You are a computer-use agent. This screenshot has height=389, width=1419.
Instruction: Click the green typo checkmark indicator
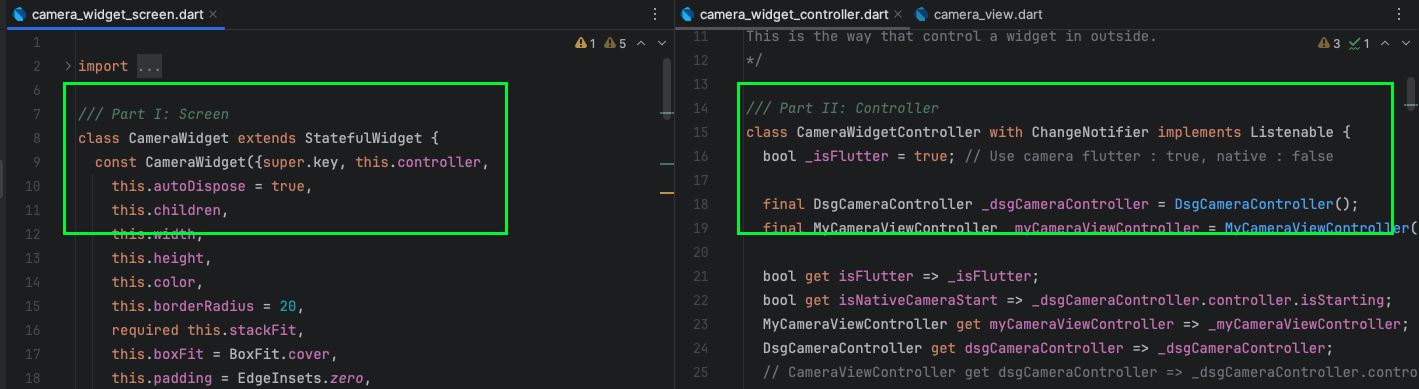(1360, 43)
